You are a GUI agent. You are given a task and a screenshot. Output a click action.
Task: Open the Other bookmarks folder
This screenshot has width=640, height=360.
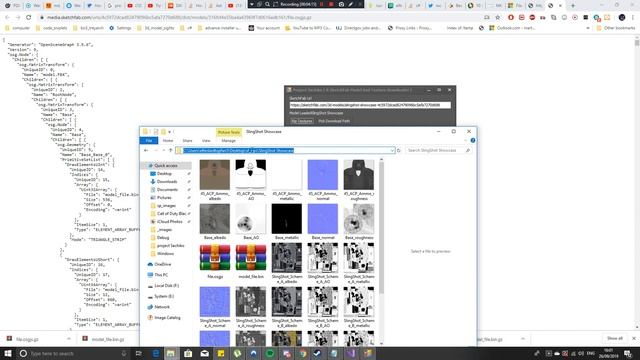coord(616,28)
